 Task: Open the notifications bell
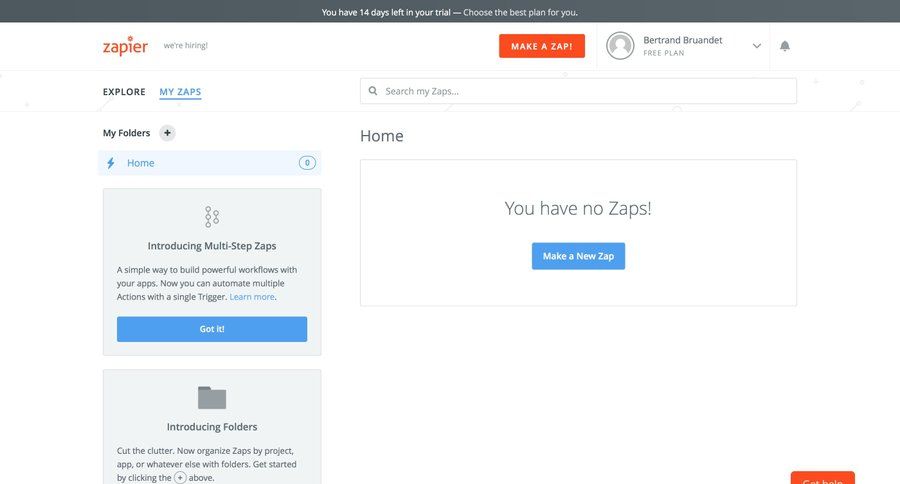pos(785,46)
